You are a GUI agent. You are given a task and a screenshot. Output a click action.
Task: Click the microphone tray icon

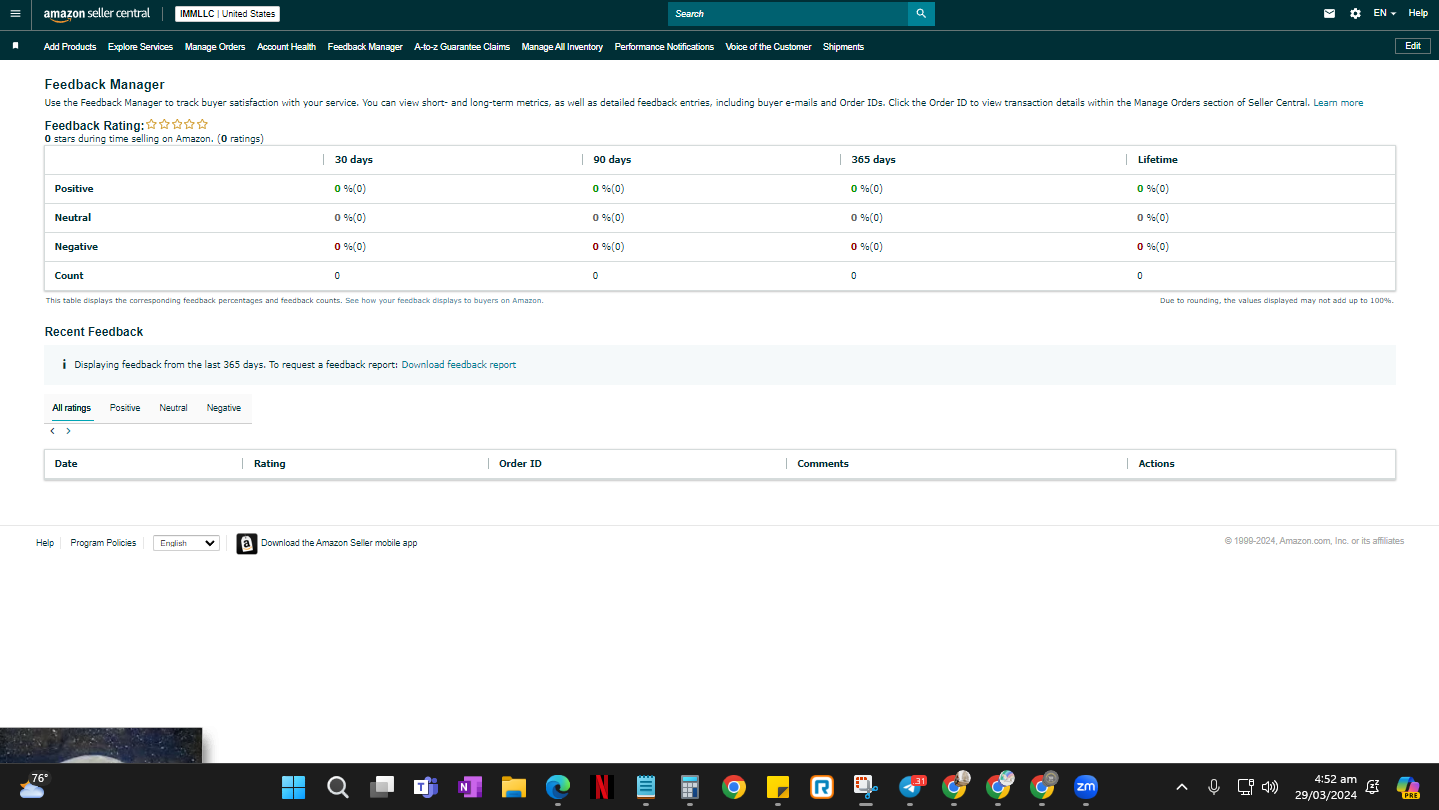1213,787
